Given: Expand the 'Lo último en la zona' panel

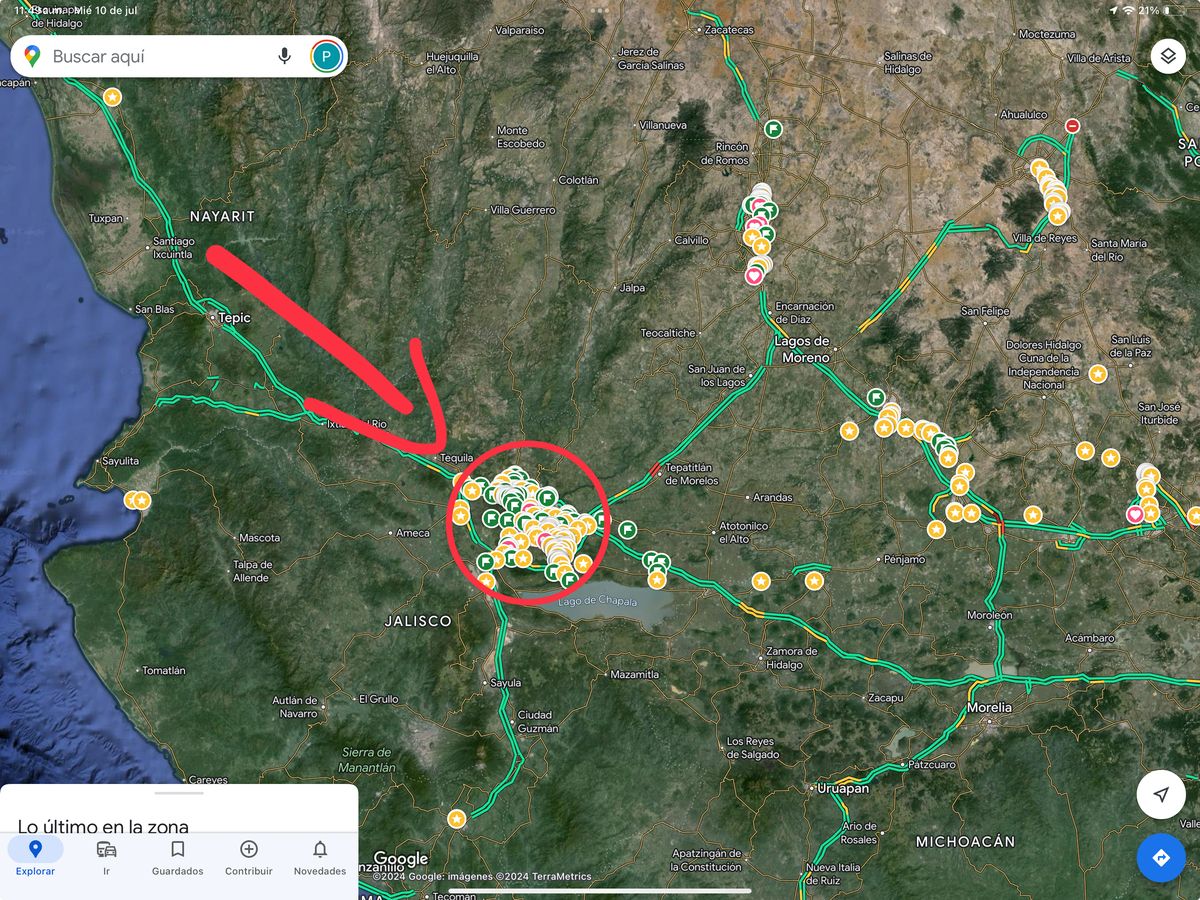Looking at the screenshot, I should (x=103, y=826).
